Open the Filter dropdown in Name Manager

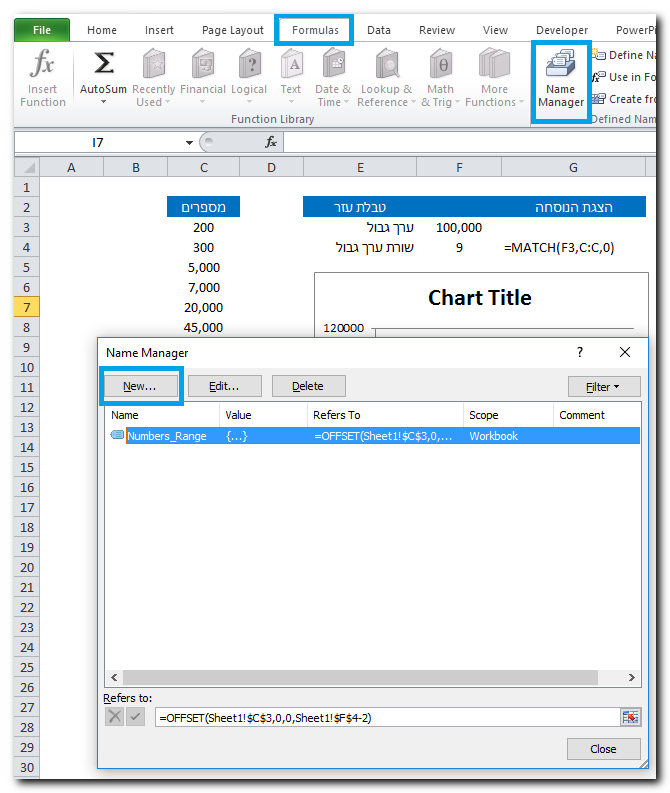[x=604, y=386]
